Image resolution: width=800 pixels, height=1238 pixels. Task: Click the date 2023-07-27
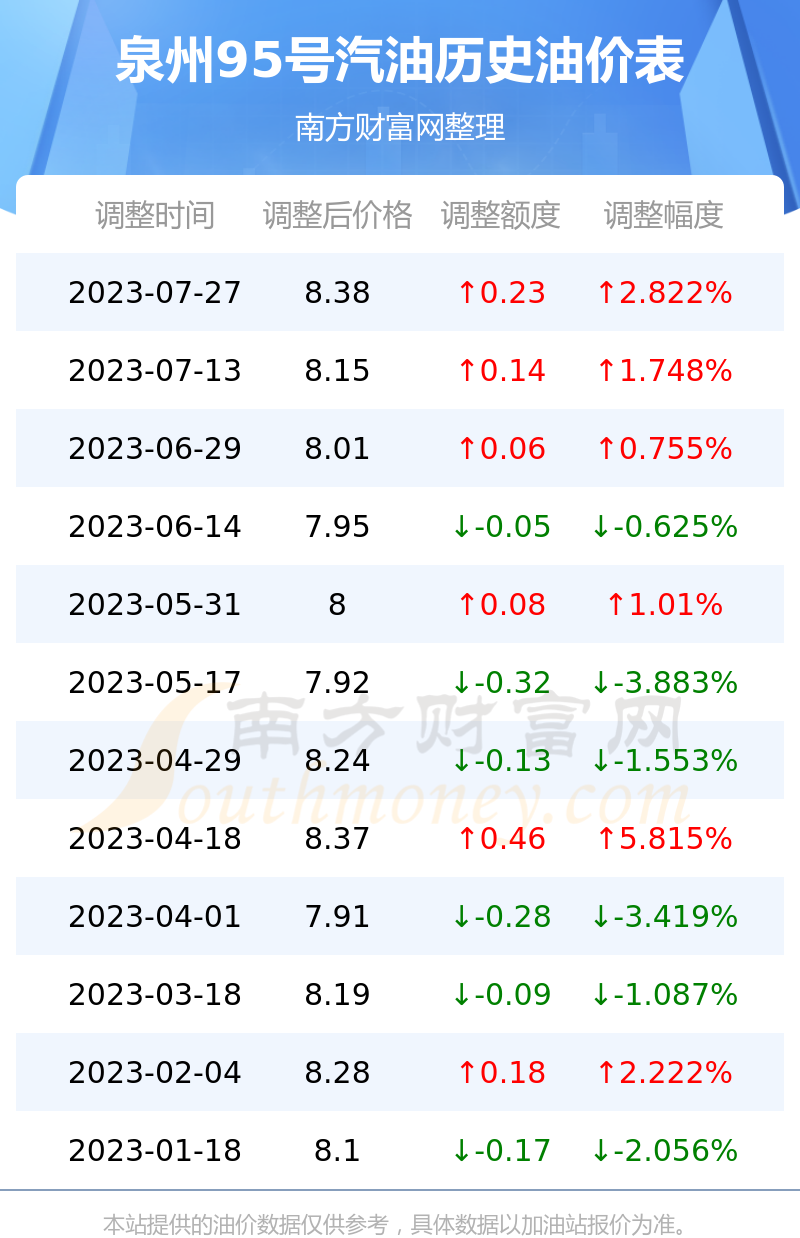(x=155, y=293)
